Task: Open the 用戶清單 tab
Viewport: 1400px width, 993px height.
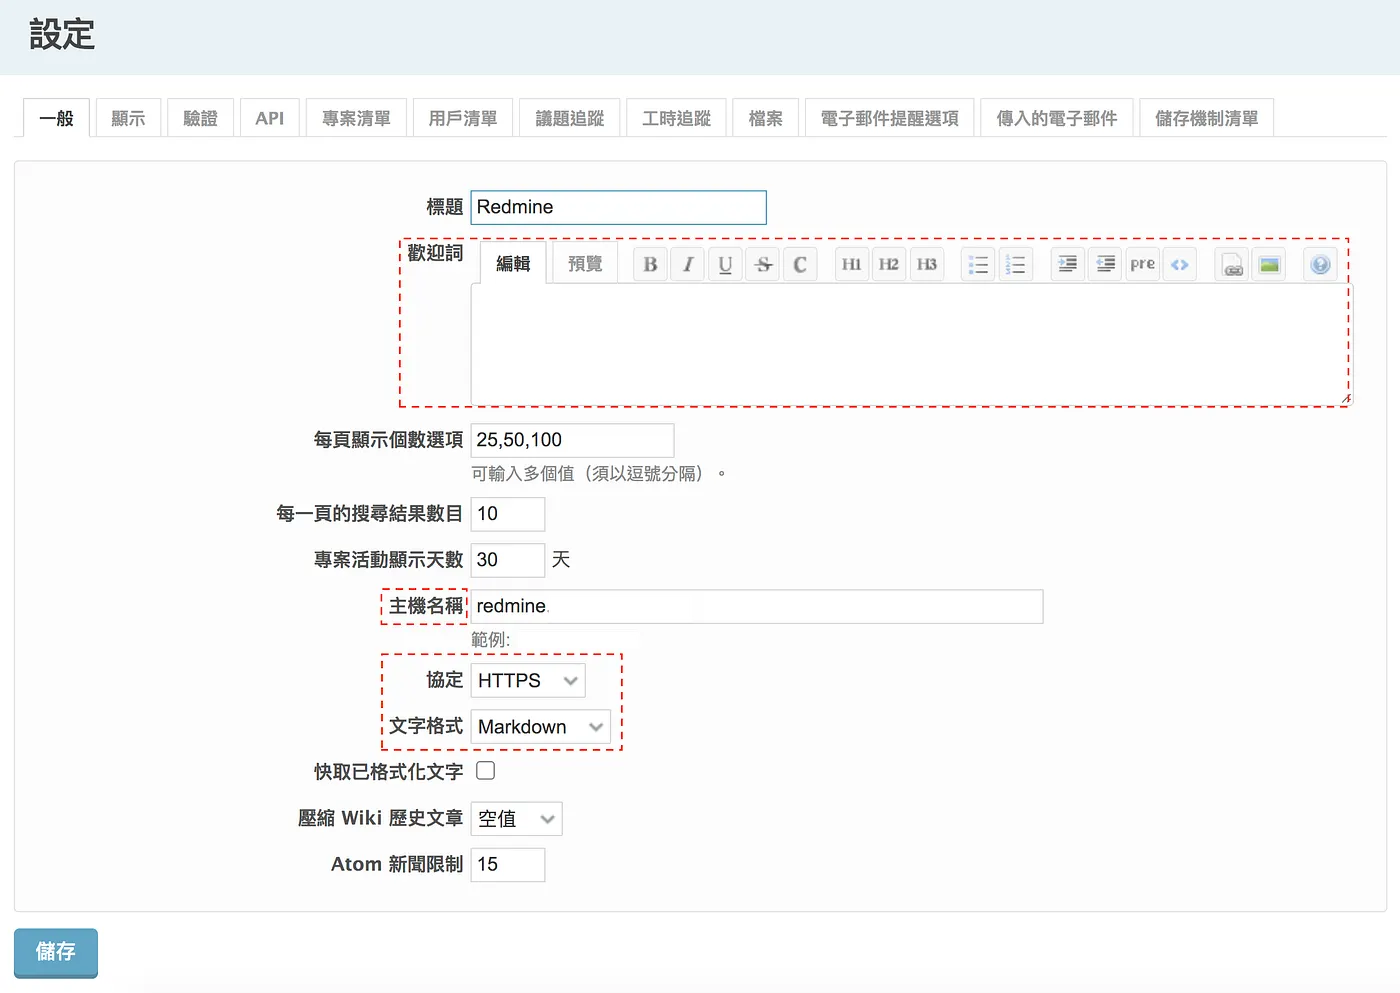Action: click(463, 118)
